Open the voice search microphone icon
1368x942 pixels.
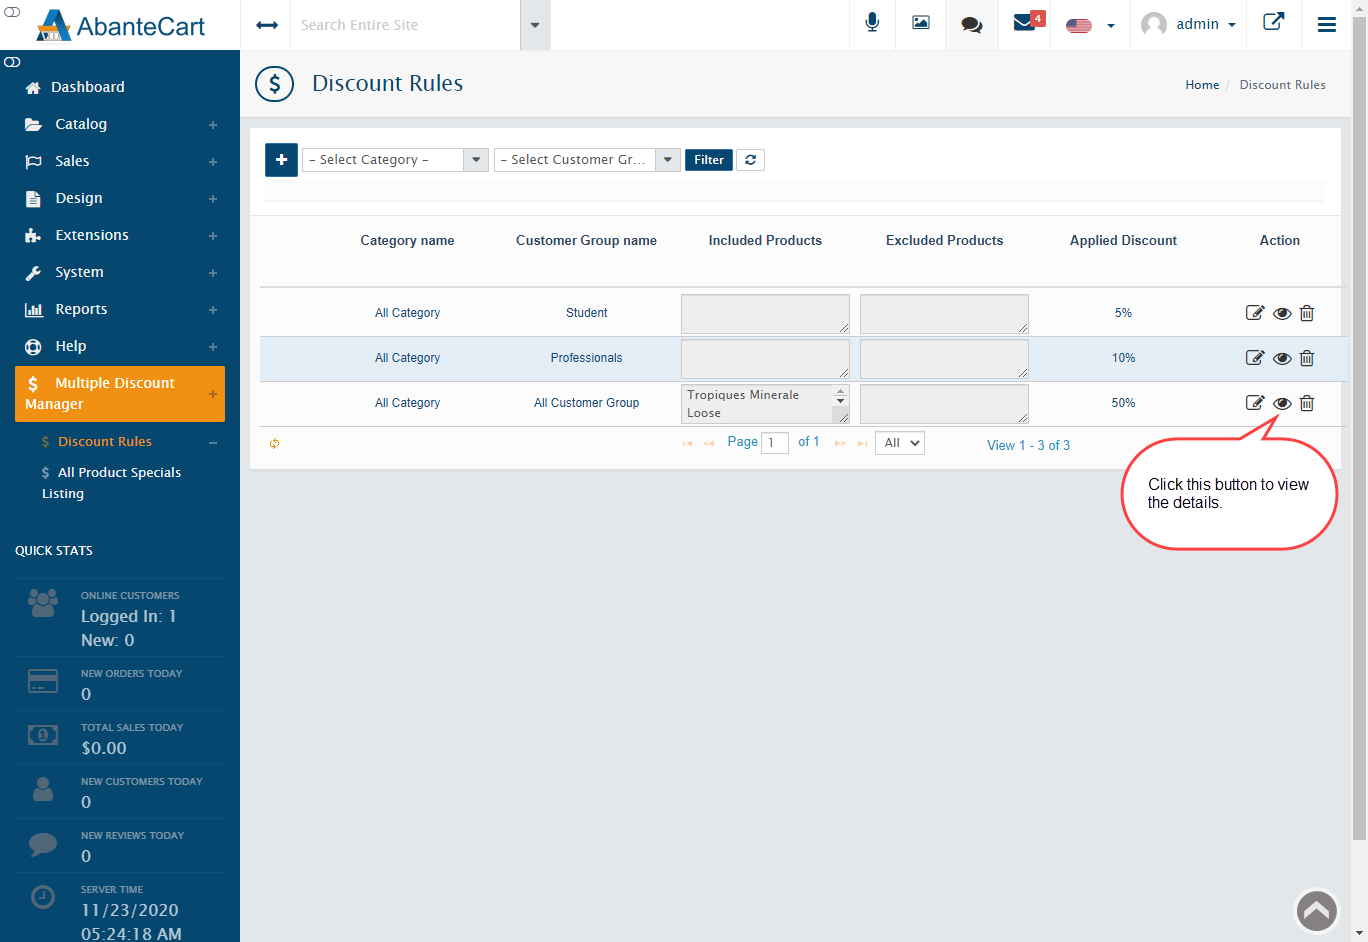pos(872,24)
